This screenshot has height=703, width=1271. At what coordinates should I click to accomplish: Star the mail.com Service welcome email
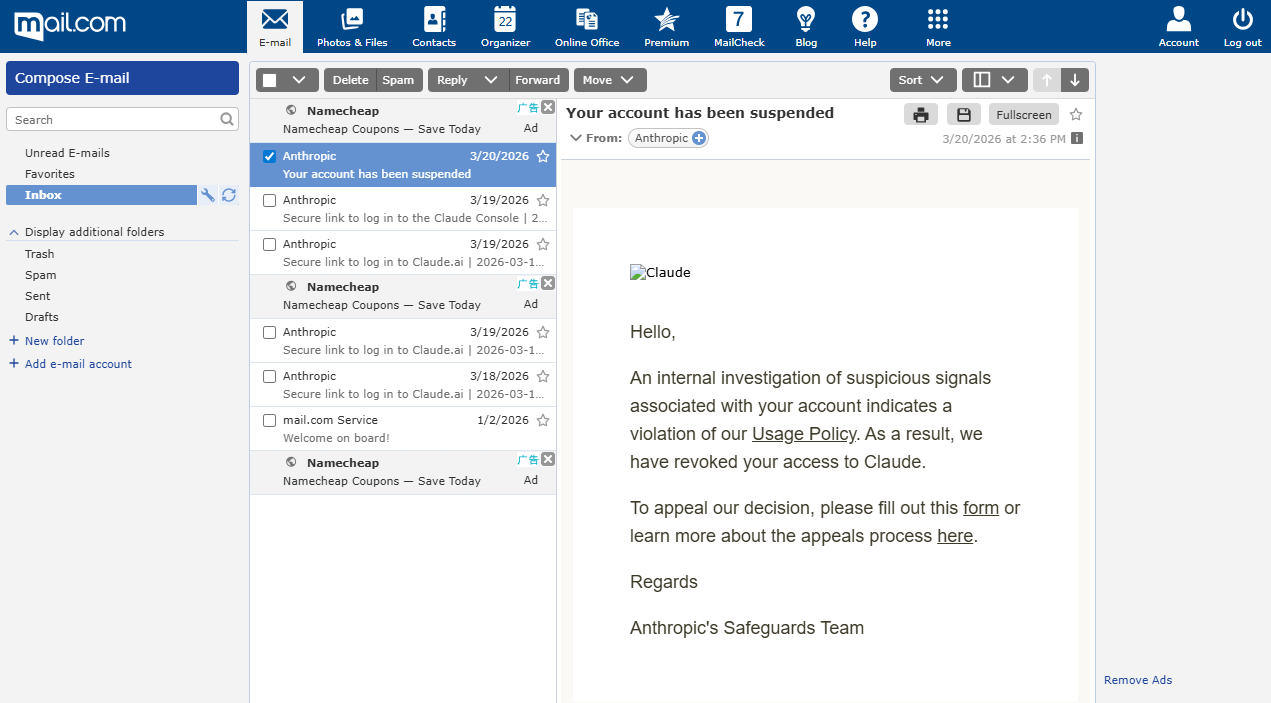pos(543,420)
